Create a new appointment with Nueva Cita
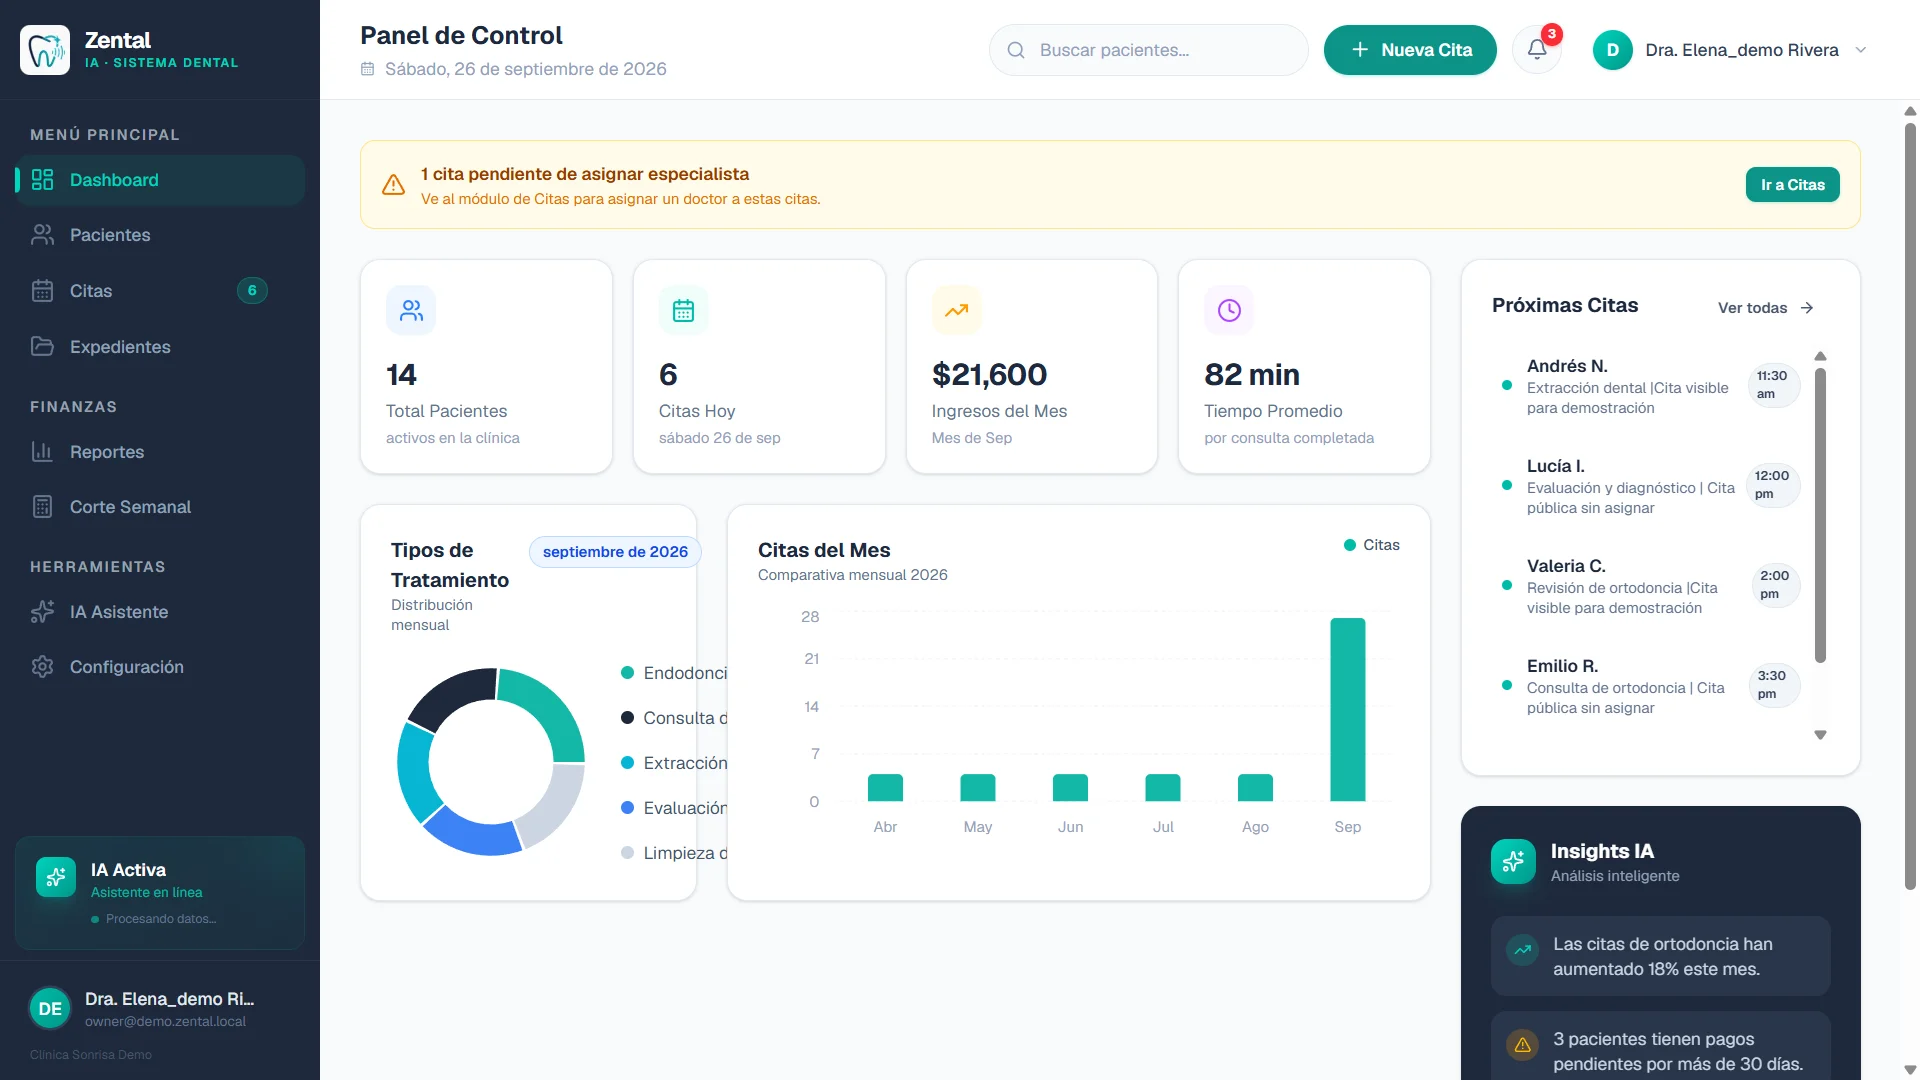 [x=1410, y=50]
